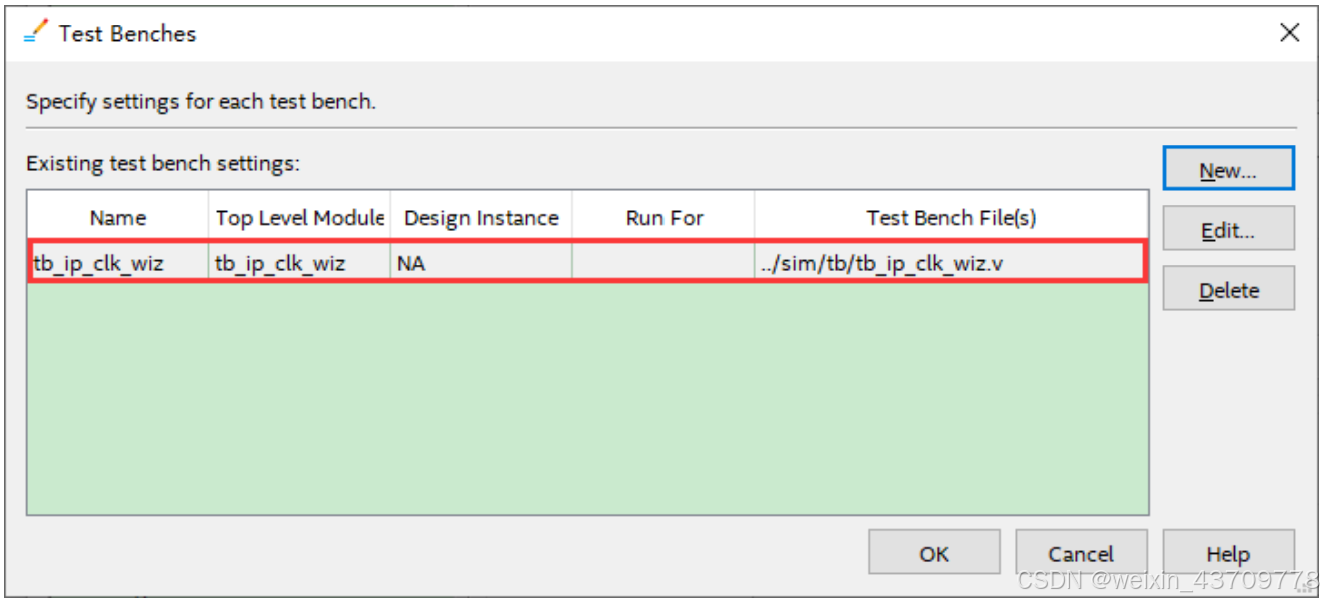The image size is (1324, 602).
Task: Select tb_ip_clk_wiz in Top Level Module column
Action: pyautogui.click(x=299, y=264)
